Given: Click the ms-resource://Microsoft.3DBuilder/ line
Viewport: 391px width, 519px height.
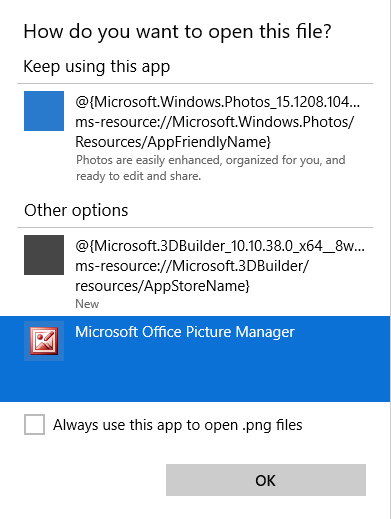Looking at the screenshot, I should click(192, 266).
